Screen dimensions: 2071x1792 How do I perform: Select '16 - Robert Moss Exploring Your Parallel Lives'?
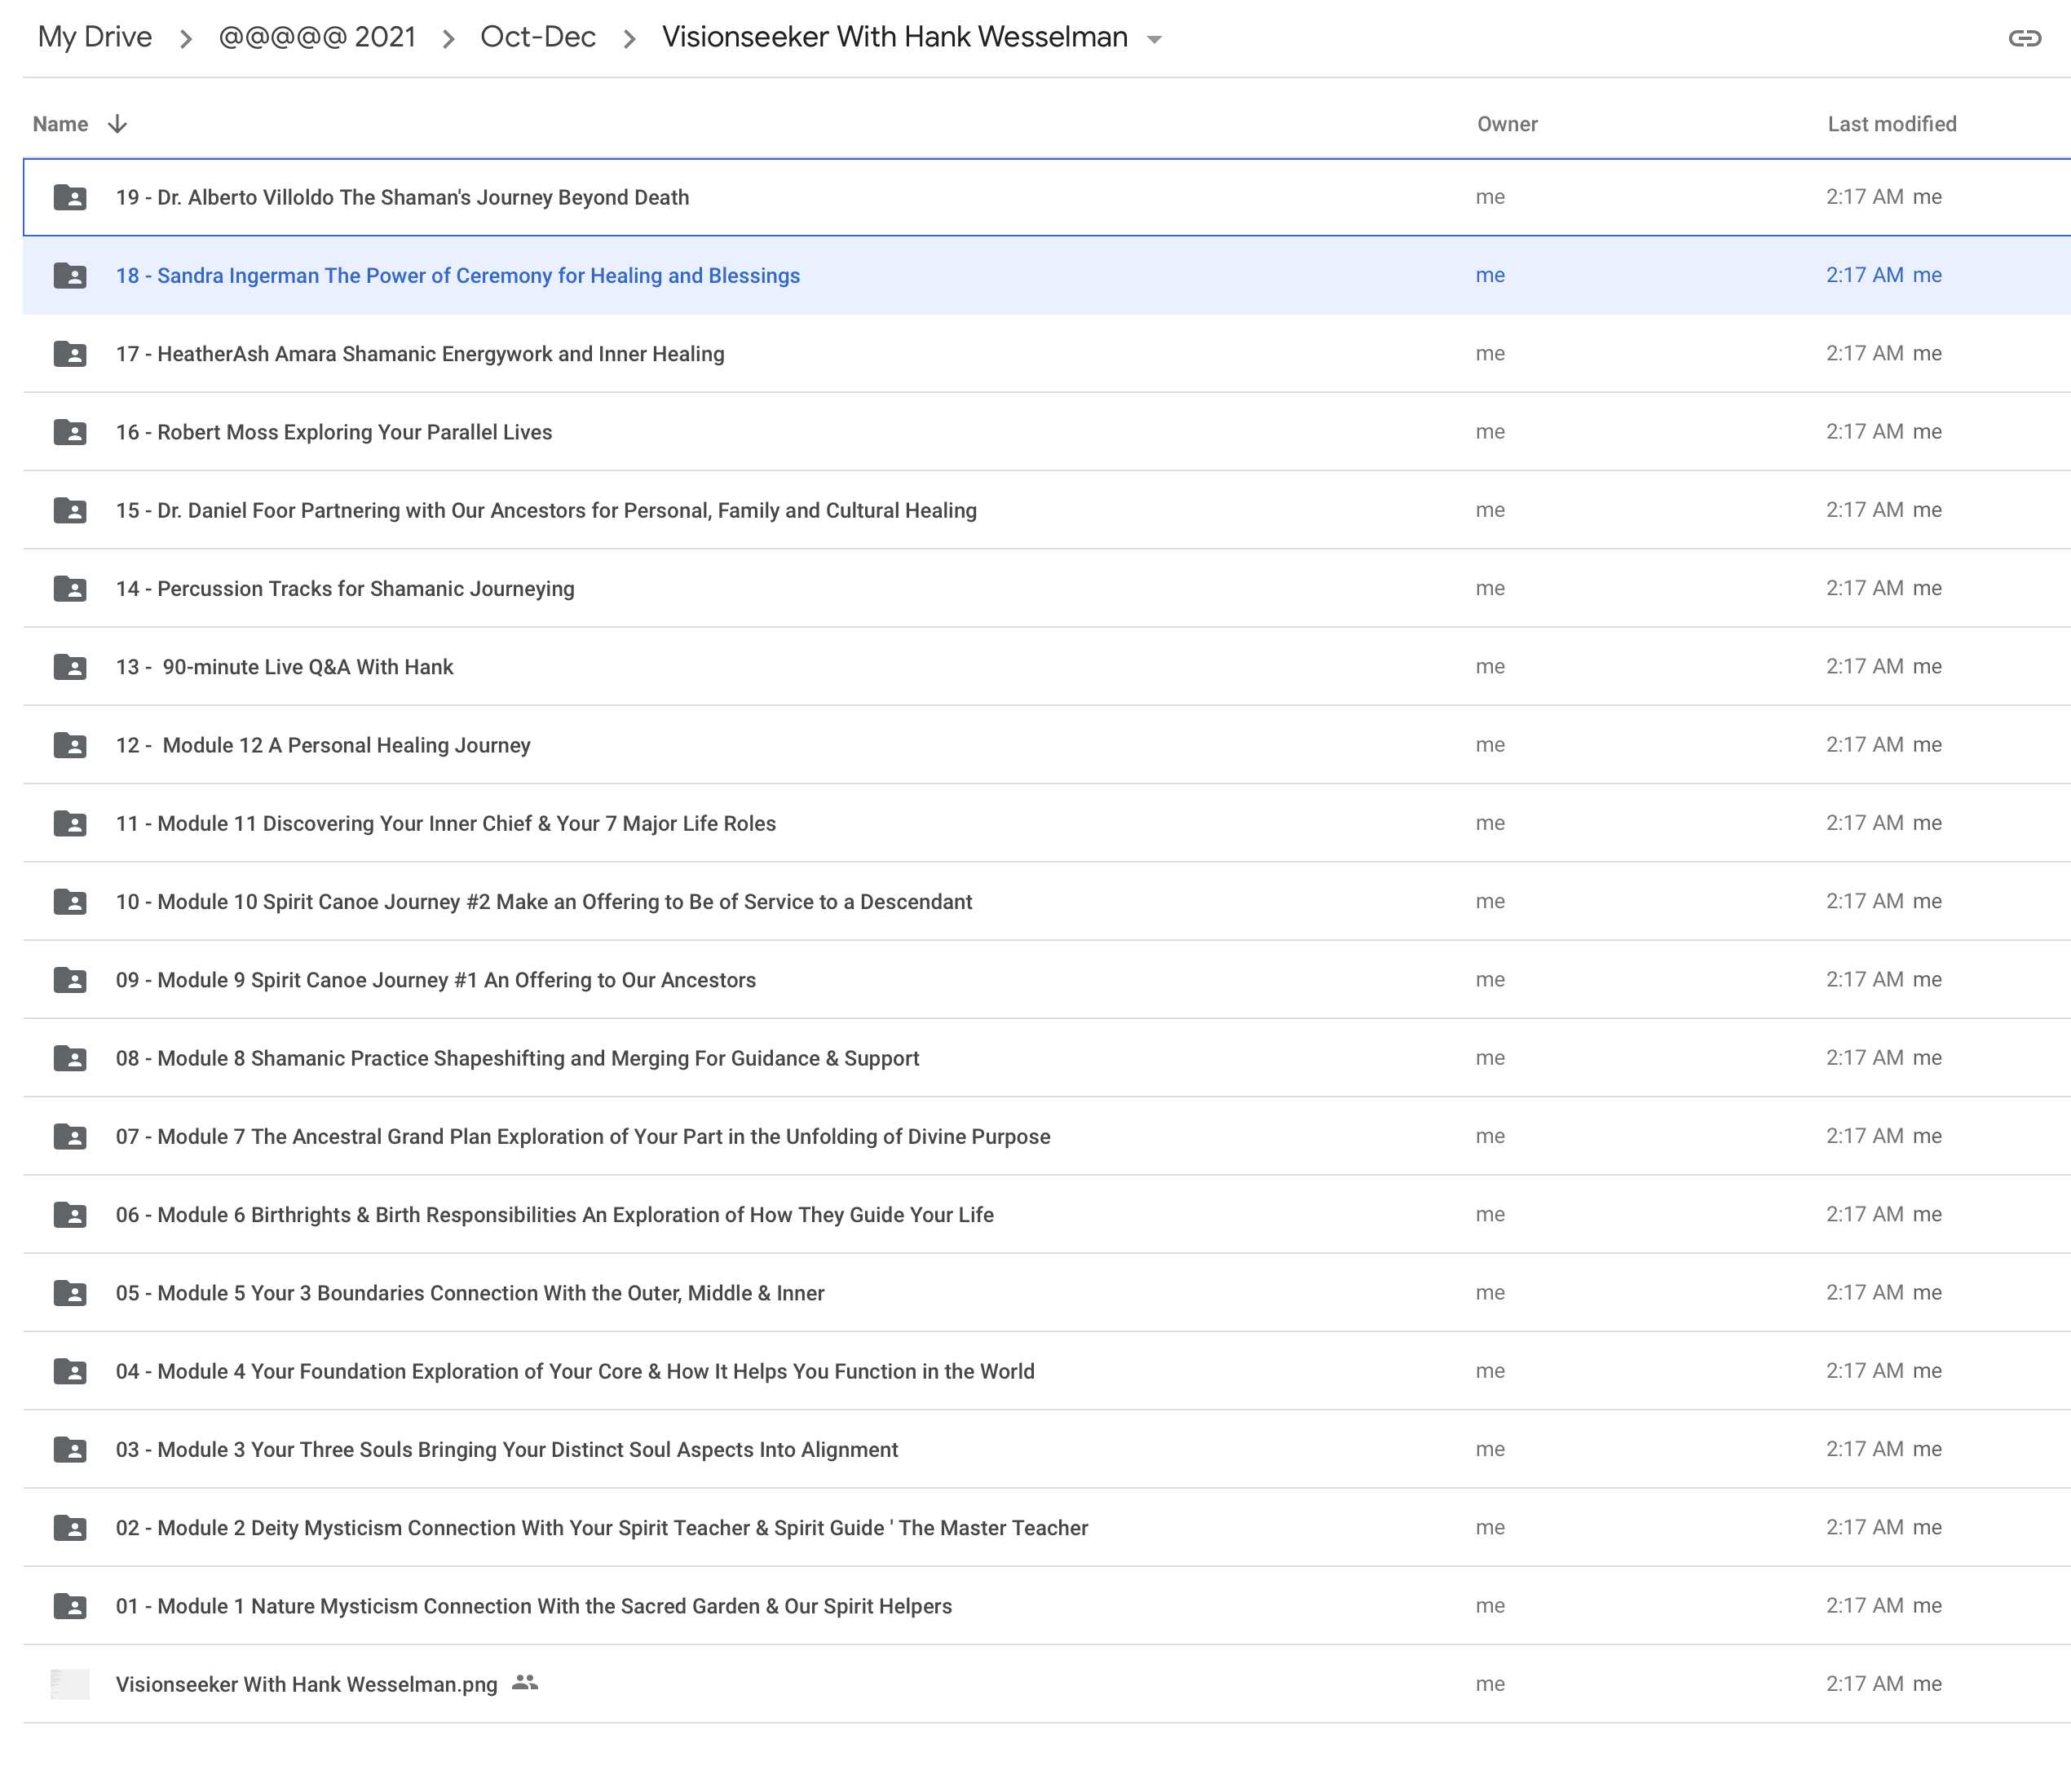click(334, 432)
